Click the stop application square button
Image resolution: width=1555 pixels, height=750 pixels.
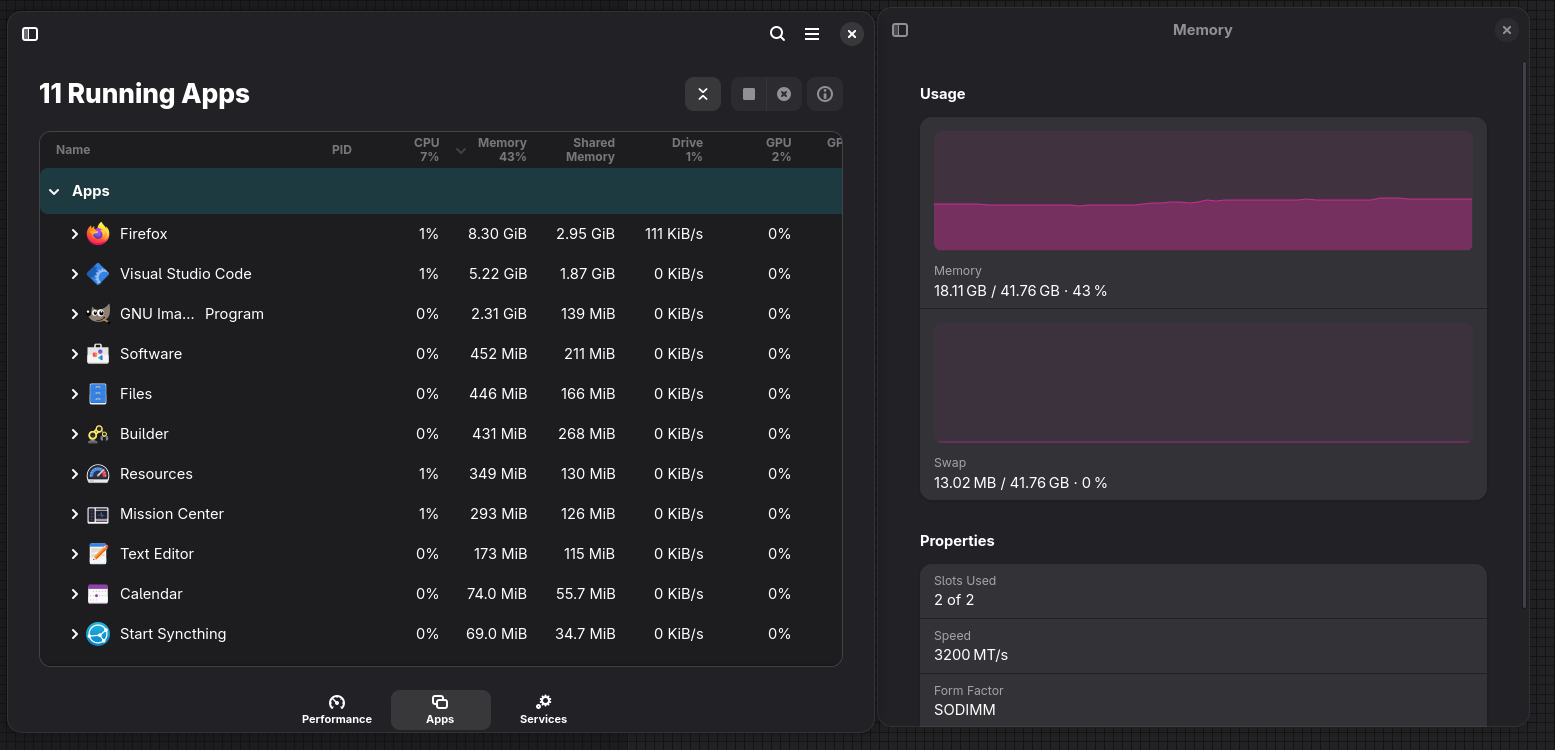(749, 94)
